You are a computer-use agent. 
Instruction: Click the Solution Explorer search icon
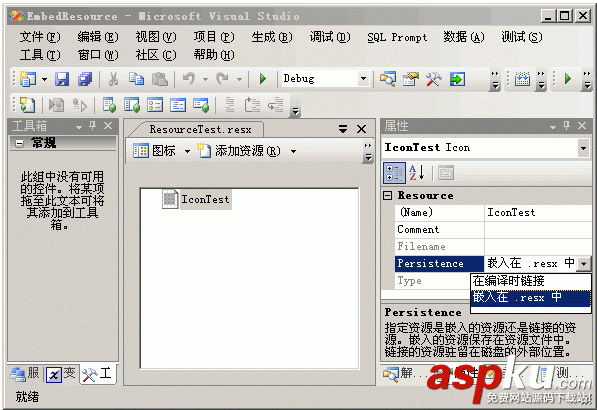(388, 79)
